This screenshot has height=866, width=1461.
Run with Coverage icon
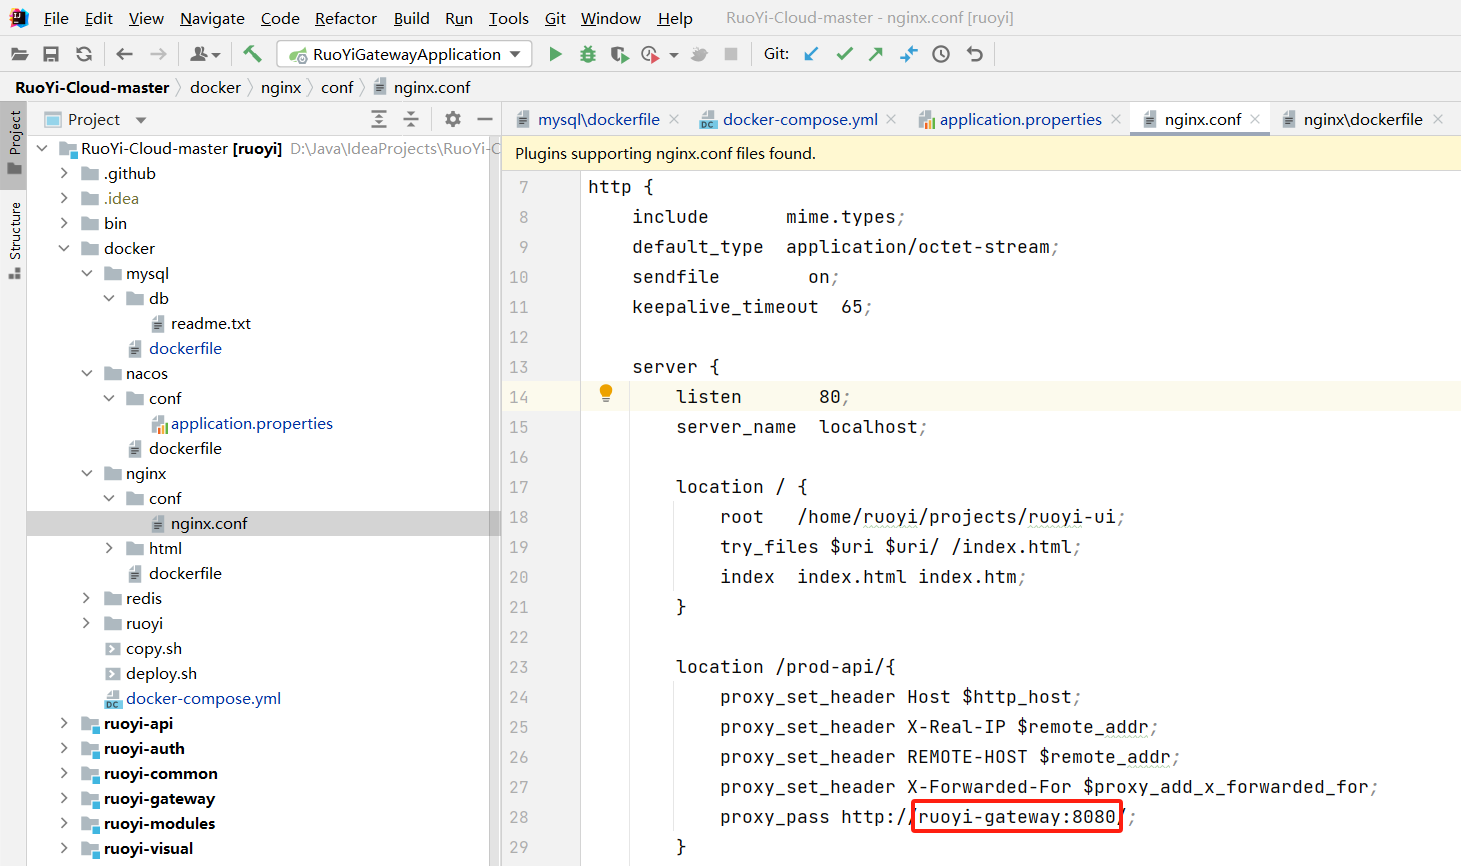tap(619, 54)
